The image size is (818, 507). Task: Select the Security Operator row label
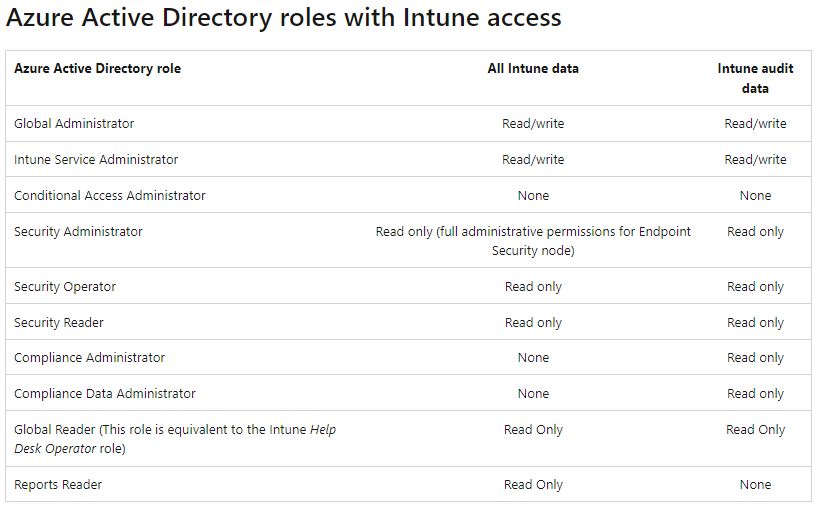click(65, 287)
